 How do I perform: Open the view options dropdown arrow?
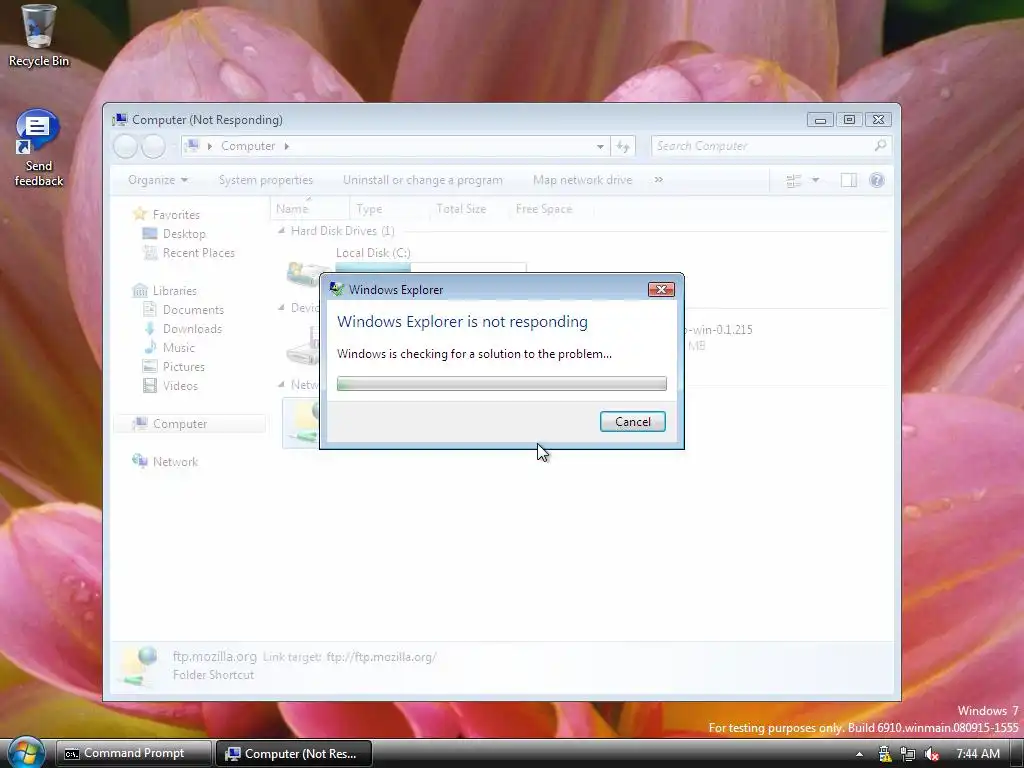[815, 180]
